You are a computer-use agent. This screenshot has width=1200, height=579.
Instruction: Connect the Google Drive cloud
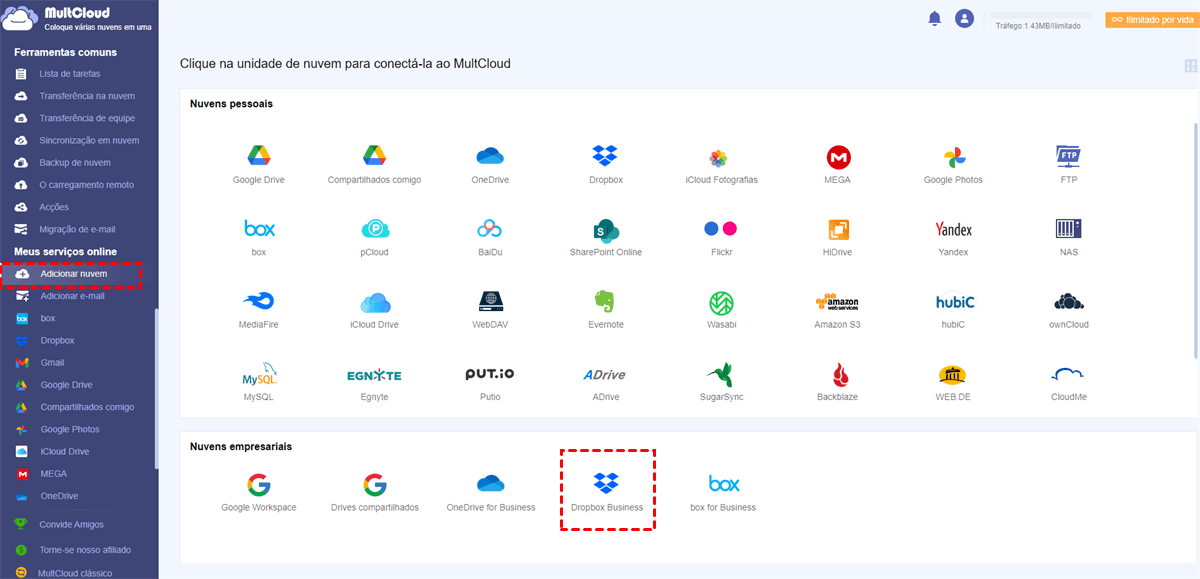click(x=259, y=156)
